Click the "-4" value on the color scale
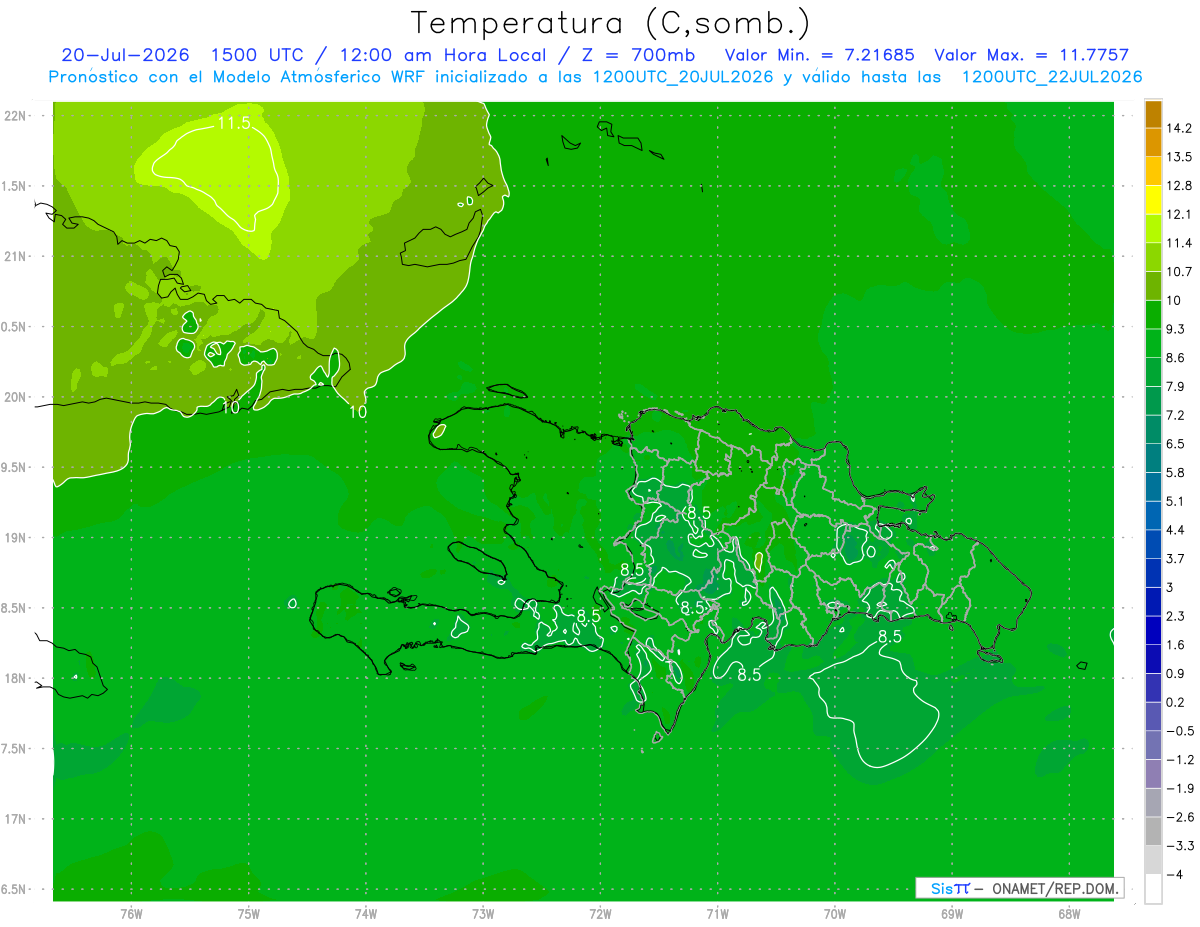This screenshot has width=1200, height=927. (1174, 875)
